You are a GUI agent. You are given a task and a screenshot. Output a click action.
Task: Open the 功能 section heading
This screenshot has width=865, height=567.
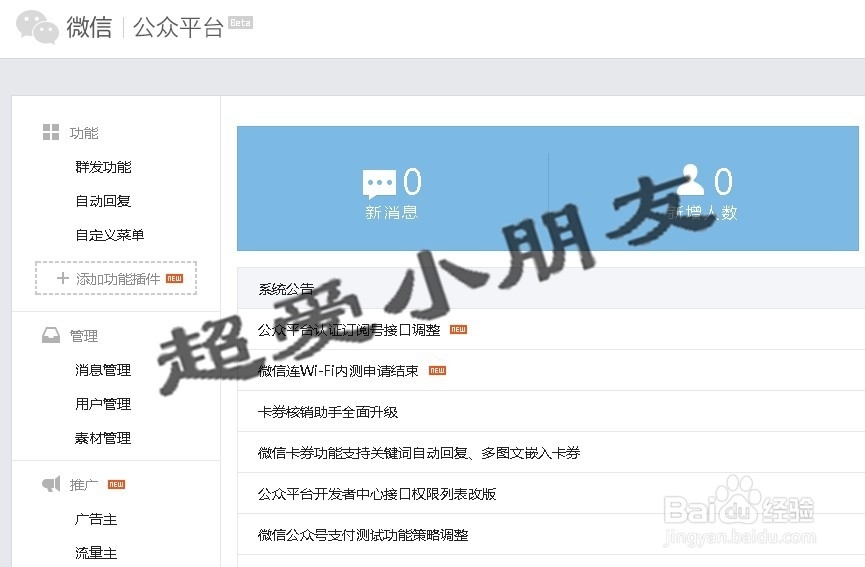84,133
